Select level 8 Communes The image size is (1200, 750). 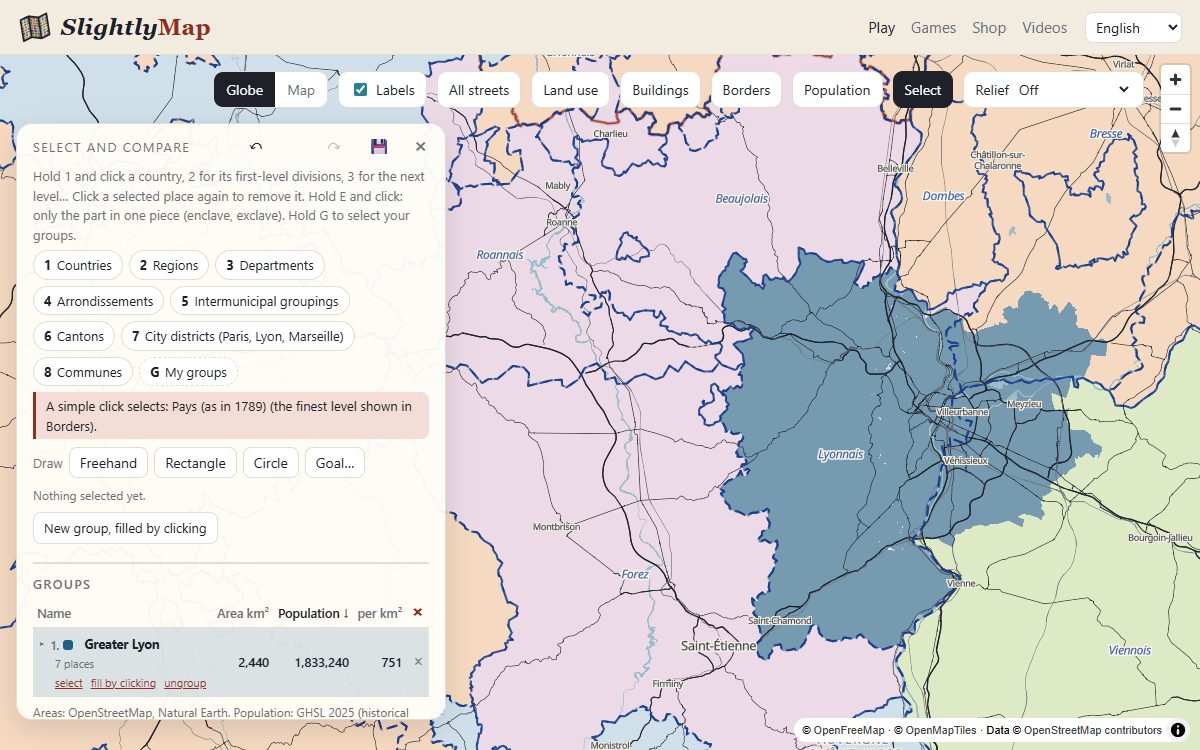[x=83, y=372]
